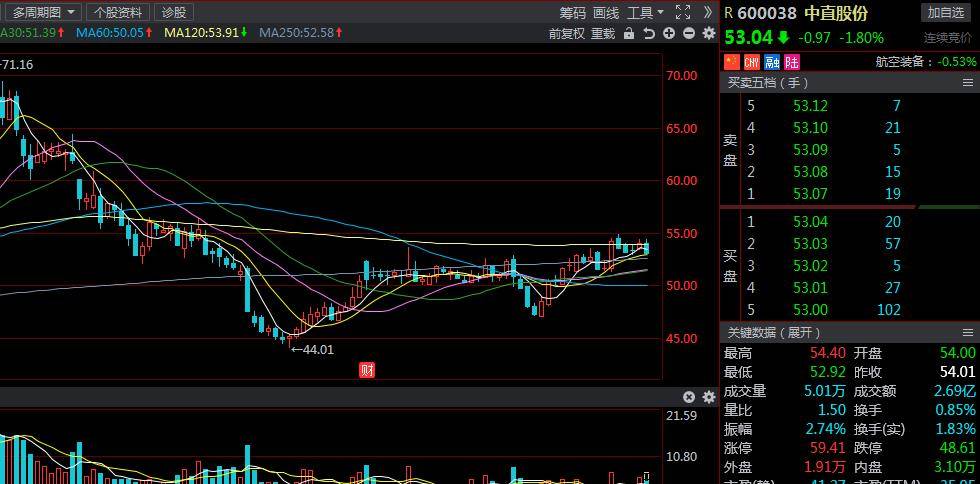Open the 诊股 stock diagnosis tab

point(174,12)
